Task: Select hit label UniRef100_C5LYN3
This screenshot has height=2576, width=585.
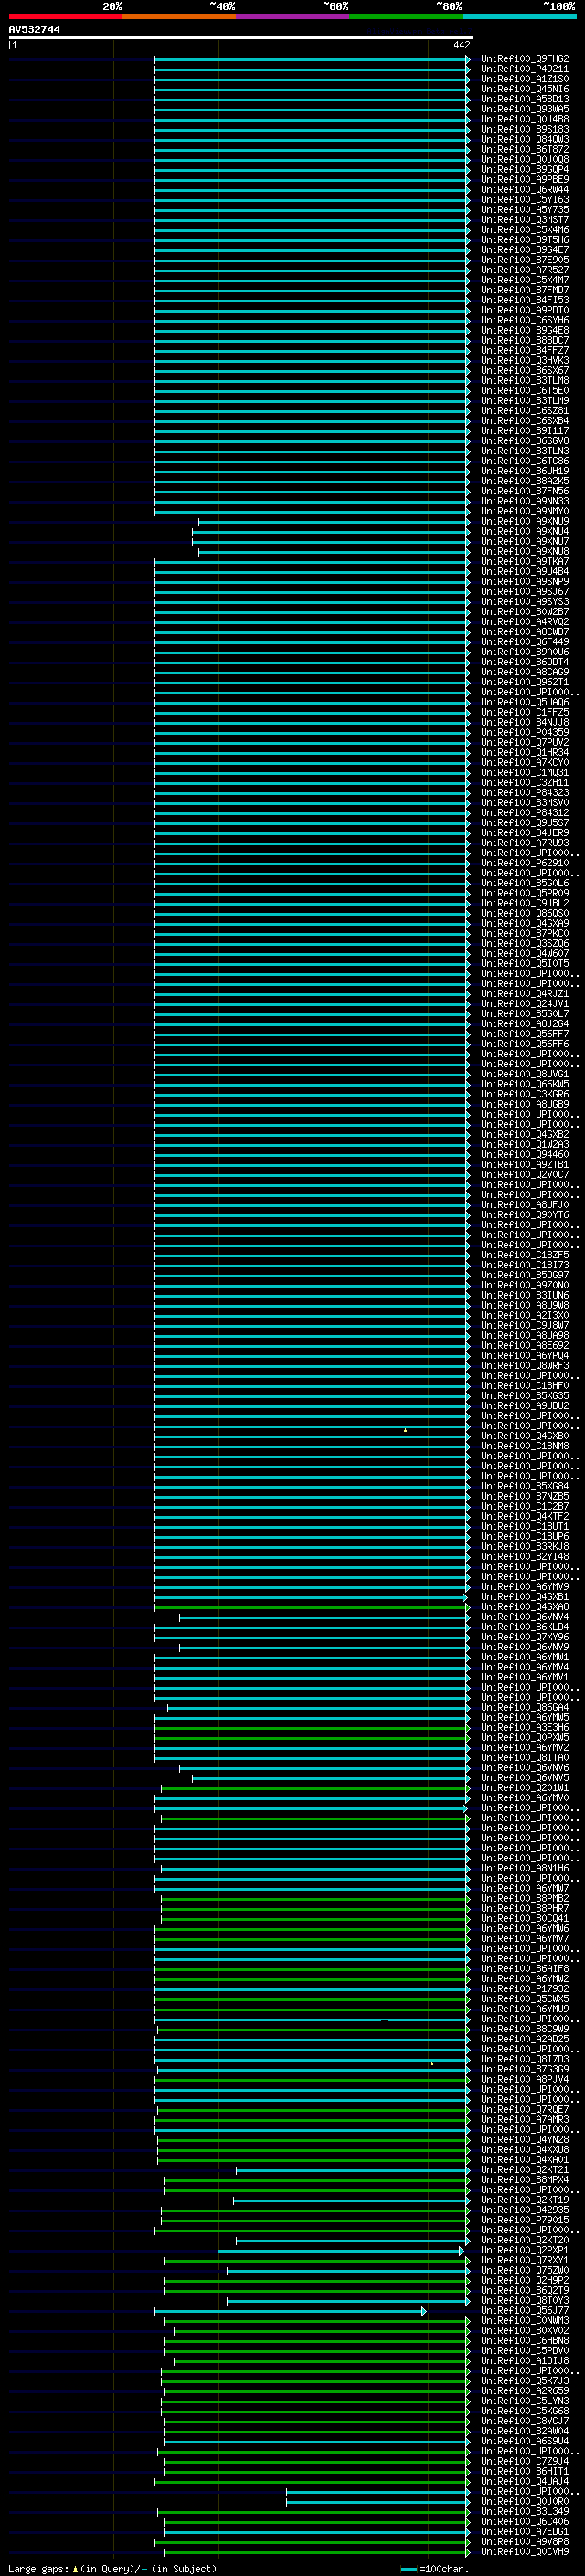Action: tap(524, 2401)
